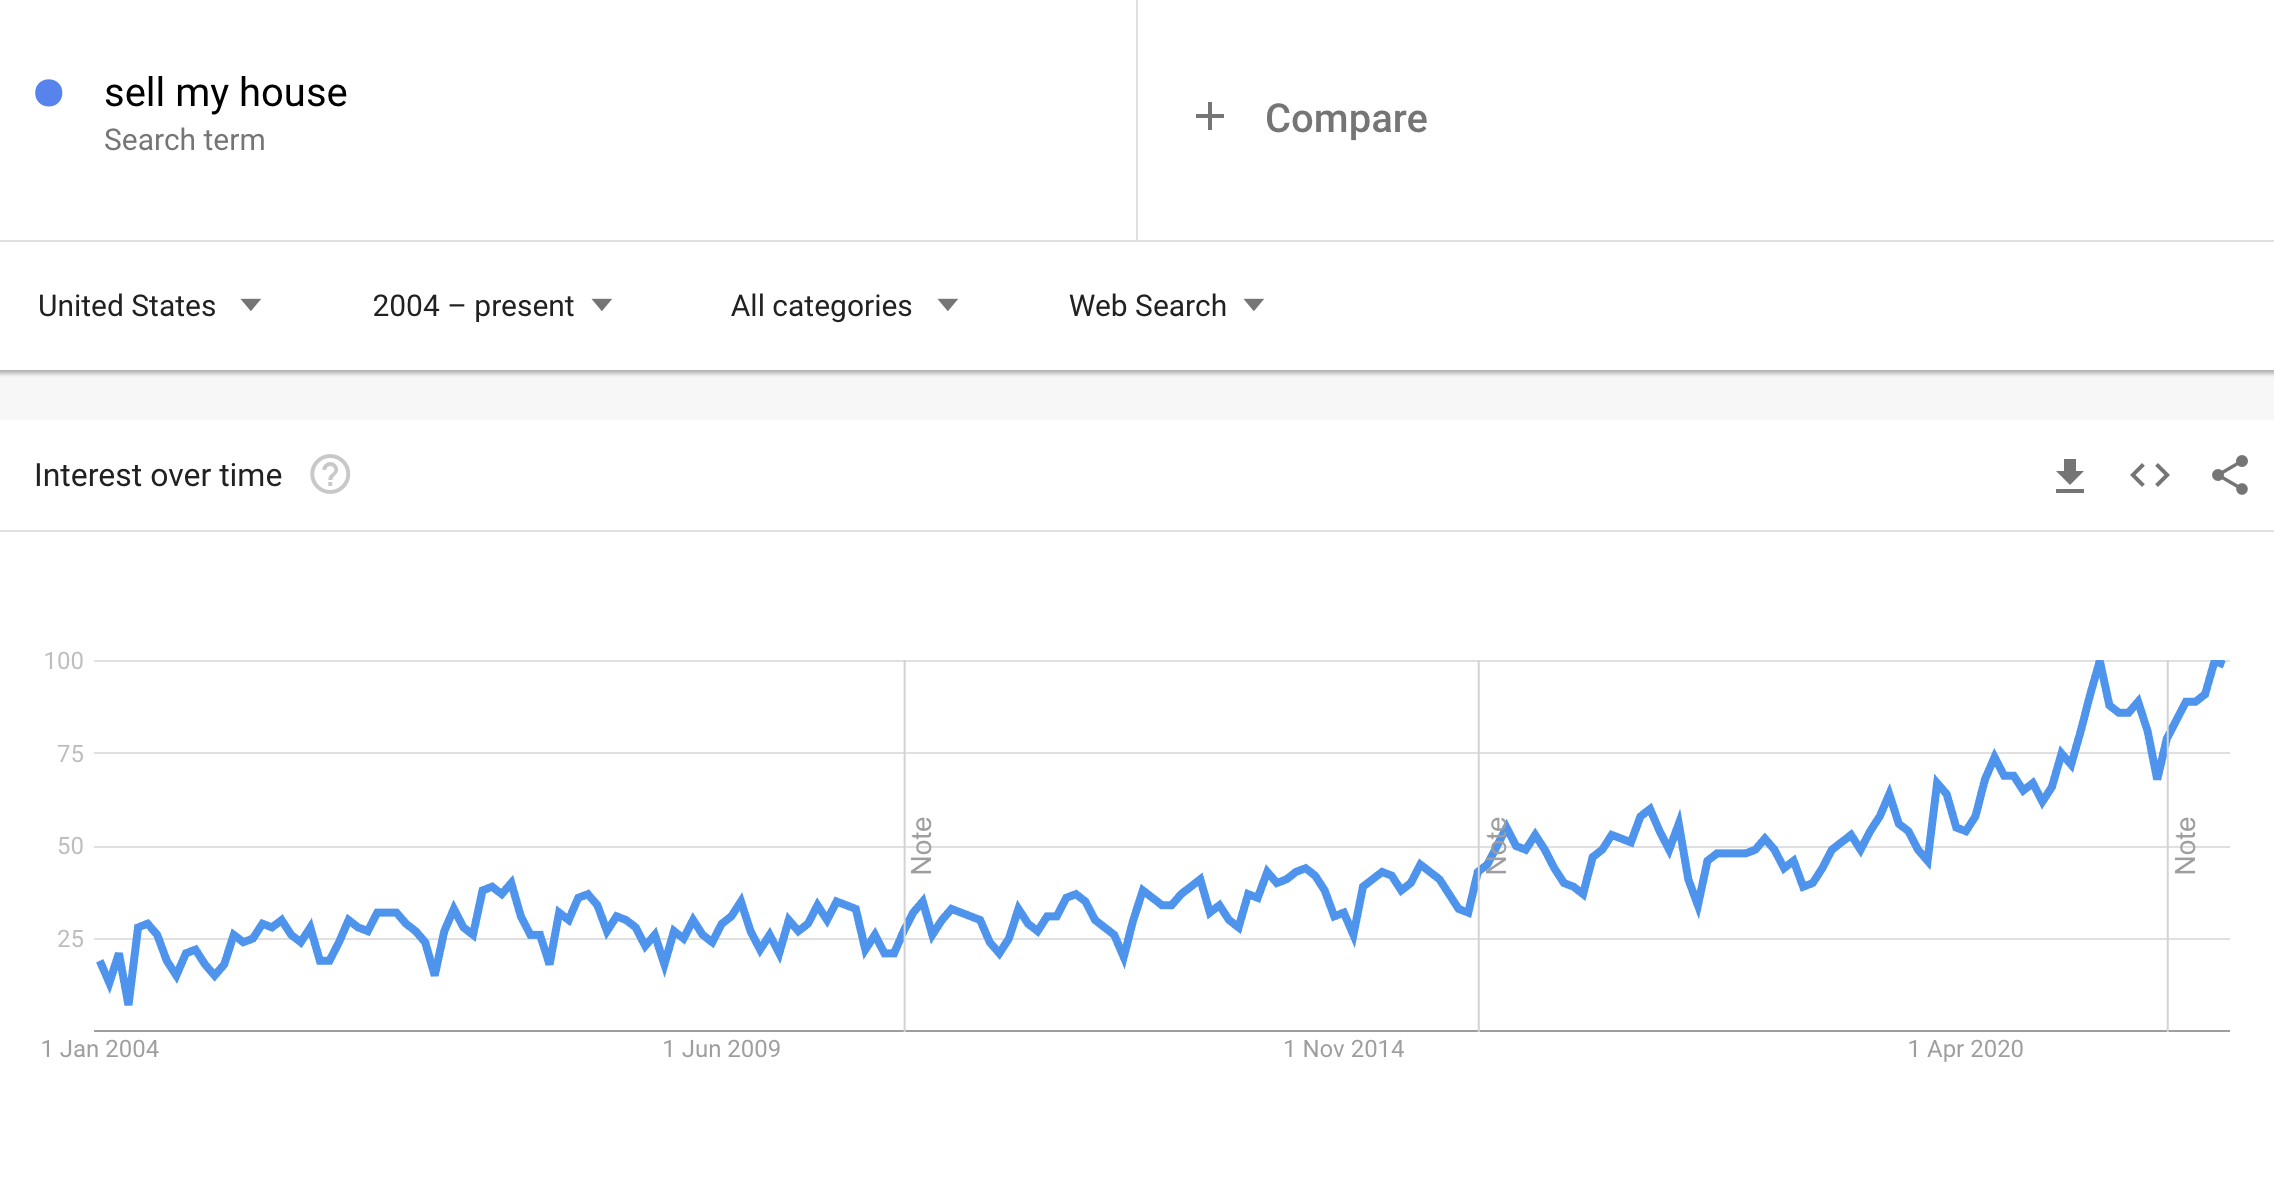Image resolution: width=2274 pixels, height=1190 pixels.
Task: Click the "Search term" subtitle label
Action: point(185,140)
